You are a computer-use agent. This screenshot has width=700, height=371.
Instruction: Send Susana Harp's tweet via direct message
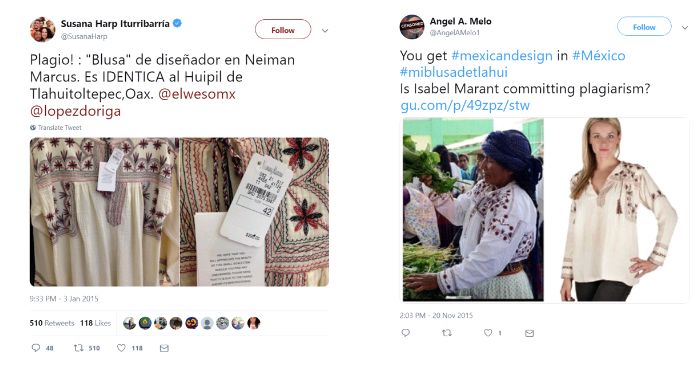(x=164, y=348)
